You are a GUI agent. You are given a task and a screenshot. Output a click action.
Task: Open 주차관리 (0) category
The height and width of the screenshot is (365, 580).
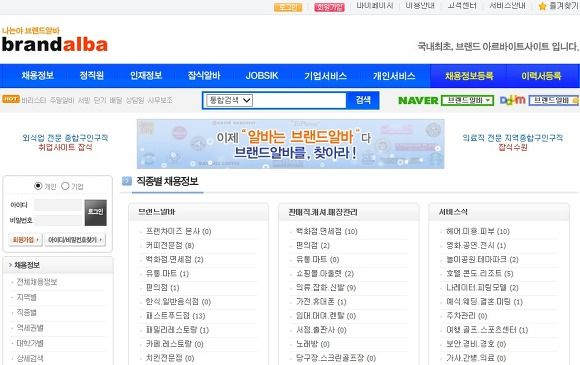(x=466, y=316)
